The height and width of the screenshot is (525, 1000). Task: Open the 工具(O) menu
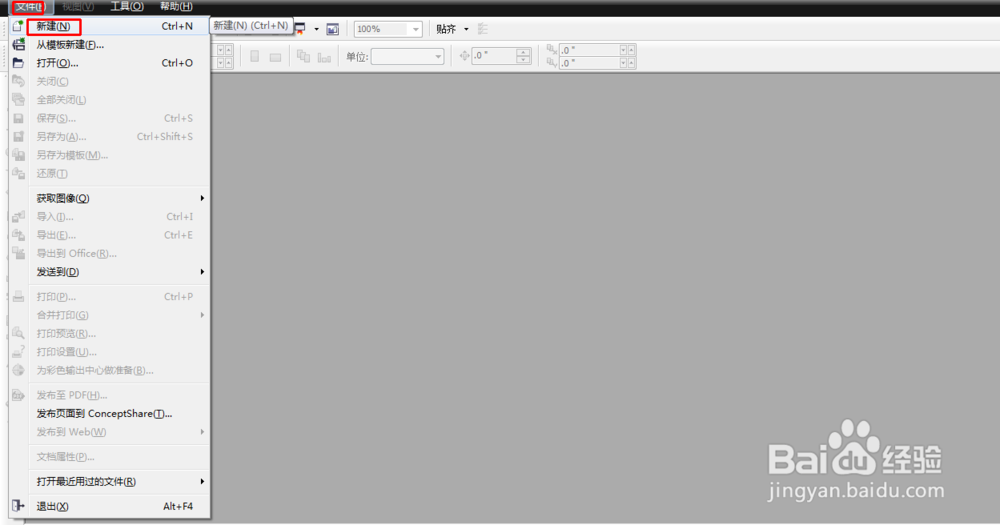click(127, 6)
